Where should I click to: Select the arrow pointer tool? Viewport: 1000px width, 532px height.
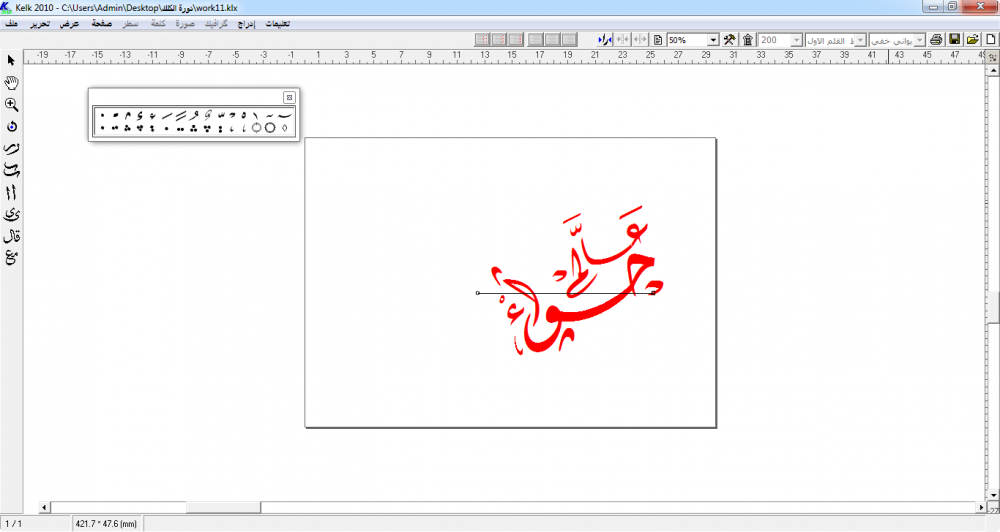[12, 61]
